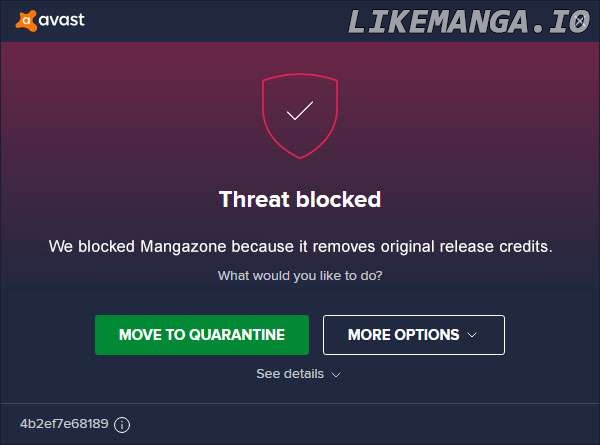Click the empty maroon area left of the shield
Image resolution: width=600 pixels, height=445 pixels.
pyautogui.click(x=120, y=120)
